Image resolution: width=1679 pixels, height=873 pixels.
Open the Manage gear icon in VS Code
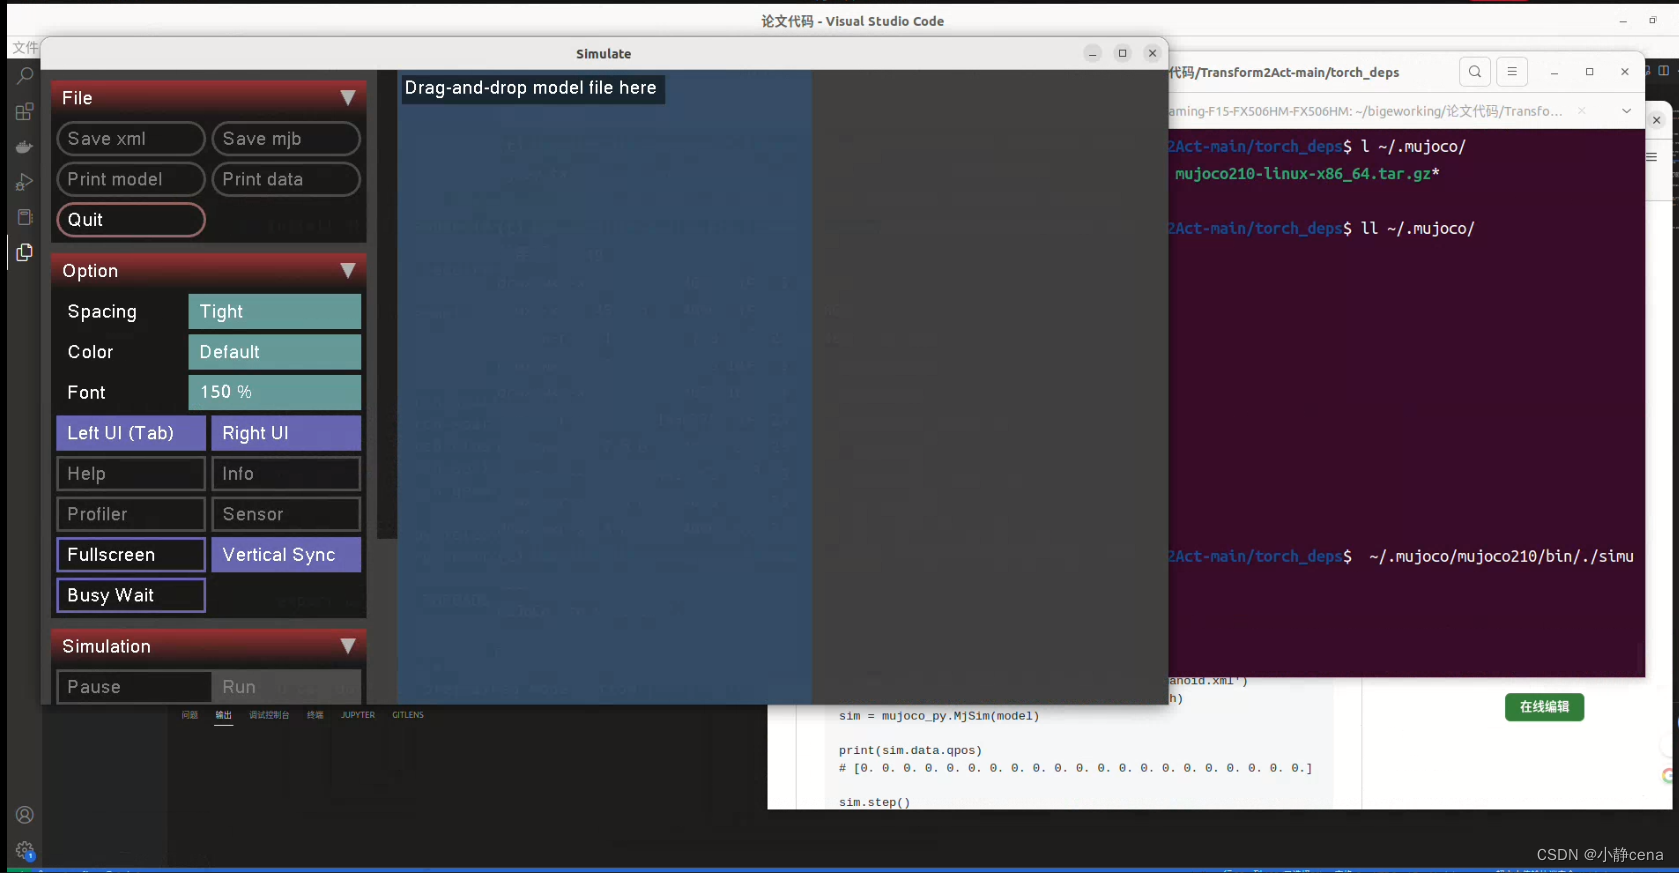pyautogui.click(x=25, y=851)
